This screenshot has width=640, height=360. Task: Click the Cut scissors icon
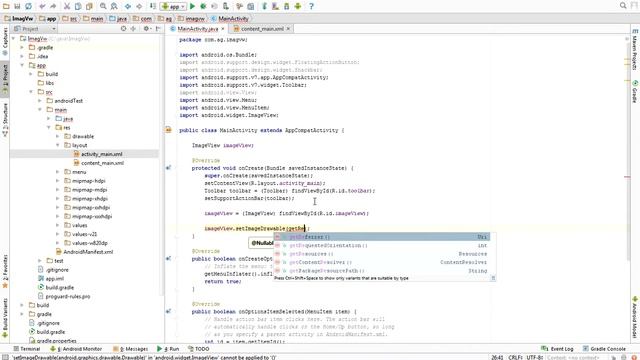(67, 6)
